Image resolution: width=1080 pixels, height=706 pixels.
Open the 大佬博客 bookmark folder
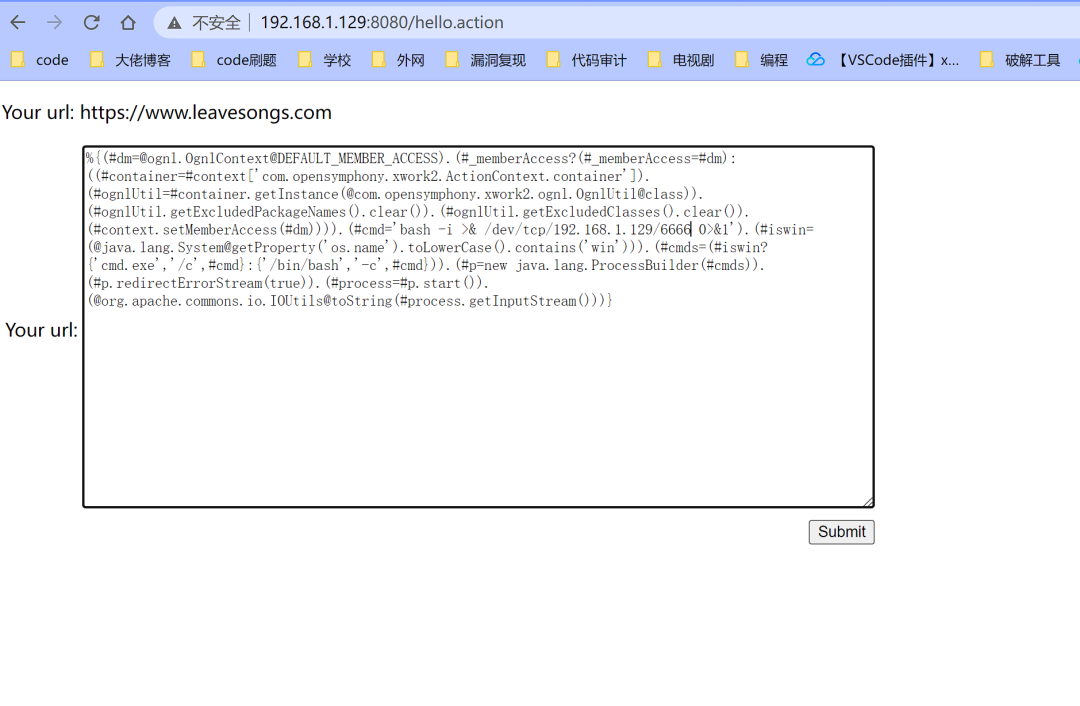pyautogui.click(x=131, y=60)
